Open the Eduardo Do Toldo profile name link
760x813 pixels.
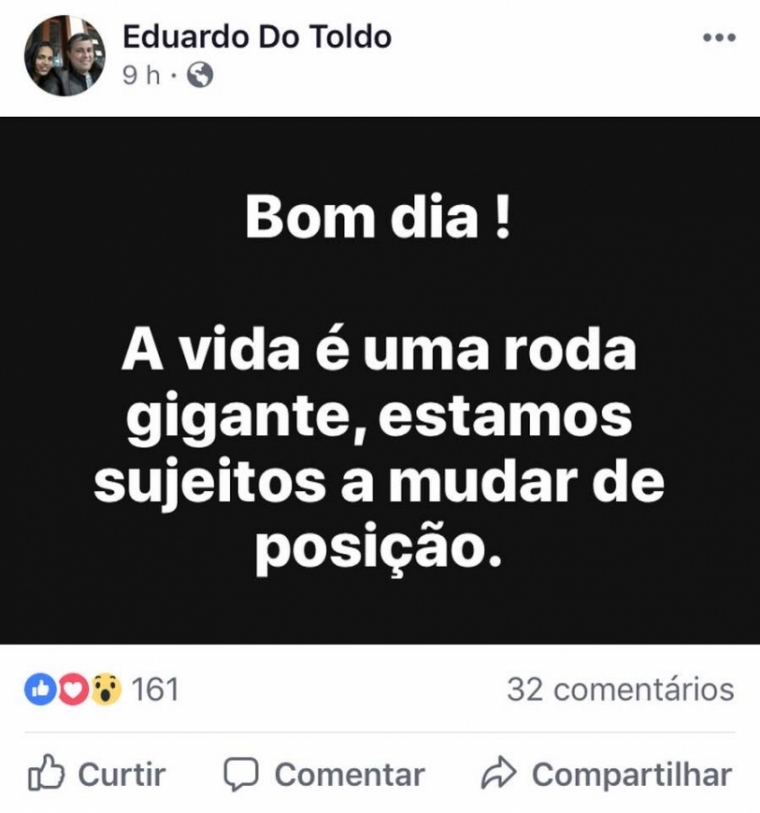click(257, 37)
